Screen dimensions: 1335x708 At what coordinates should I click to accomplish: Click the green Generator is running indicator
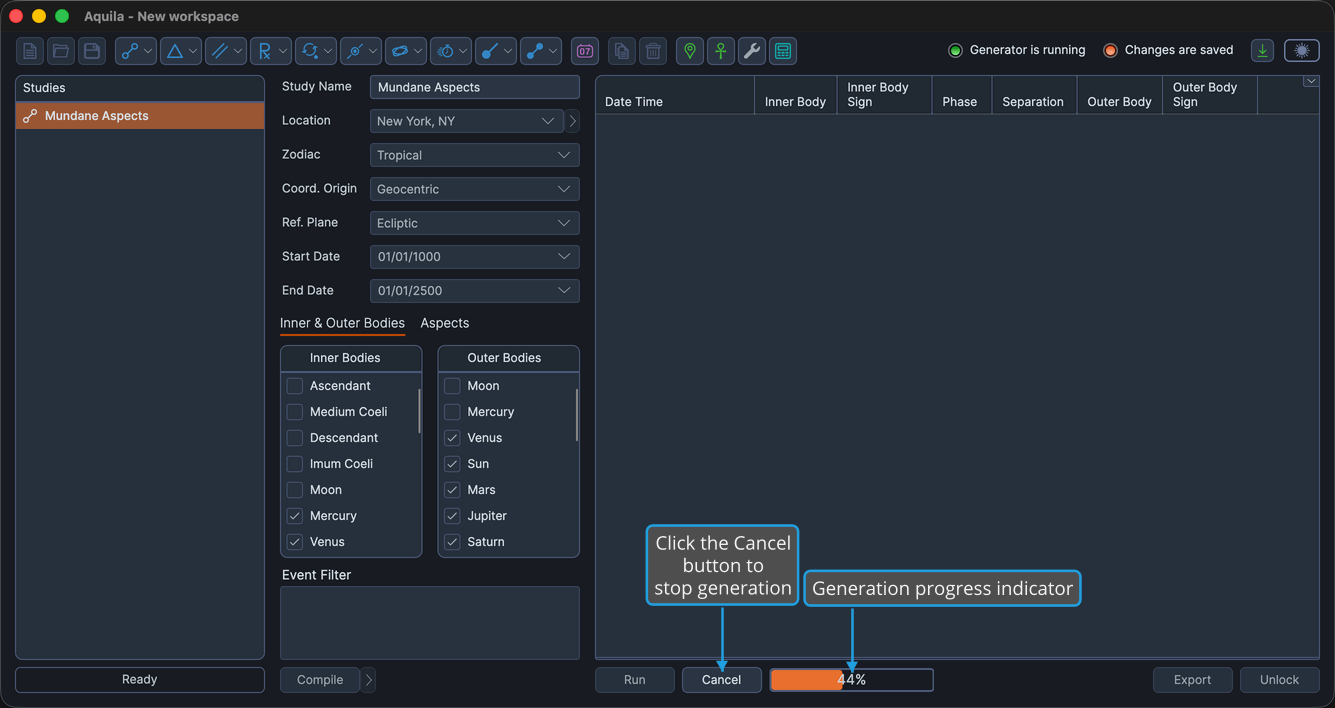coord(955,50)
